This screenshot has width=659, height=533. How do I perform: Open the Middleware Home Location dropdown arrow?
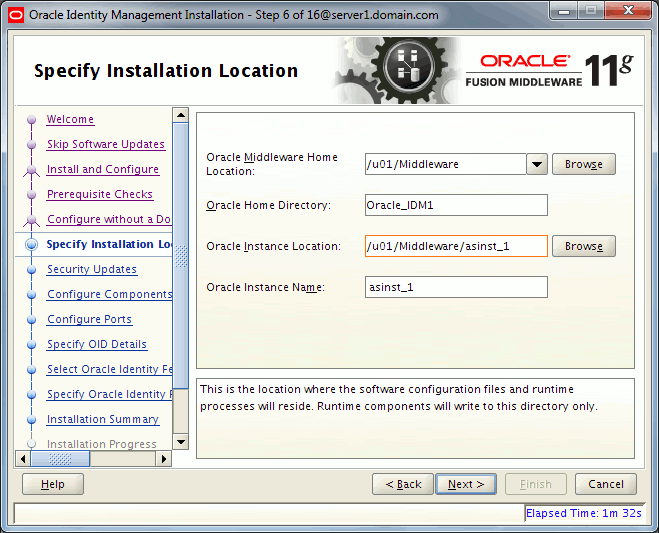click(x=537, y=164)
